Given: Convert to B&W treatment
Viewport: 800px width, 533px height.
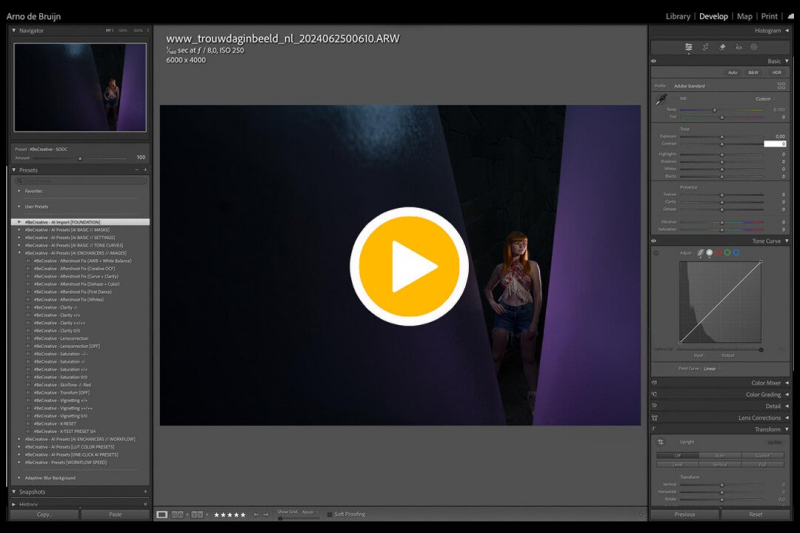Looking at the screenshot, I should [x=753, y=72].
